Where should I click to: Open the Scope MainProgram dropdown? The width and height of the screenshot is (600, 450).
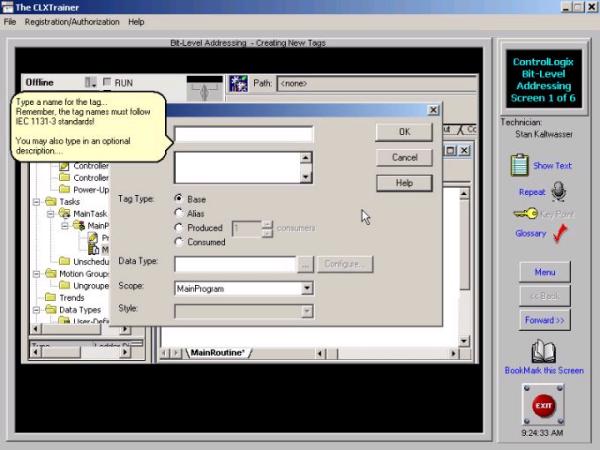click(307, 288)
